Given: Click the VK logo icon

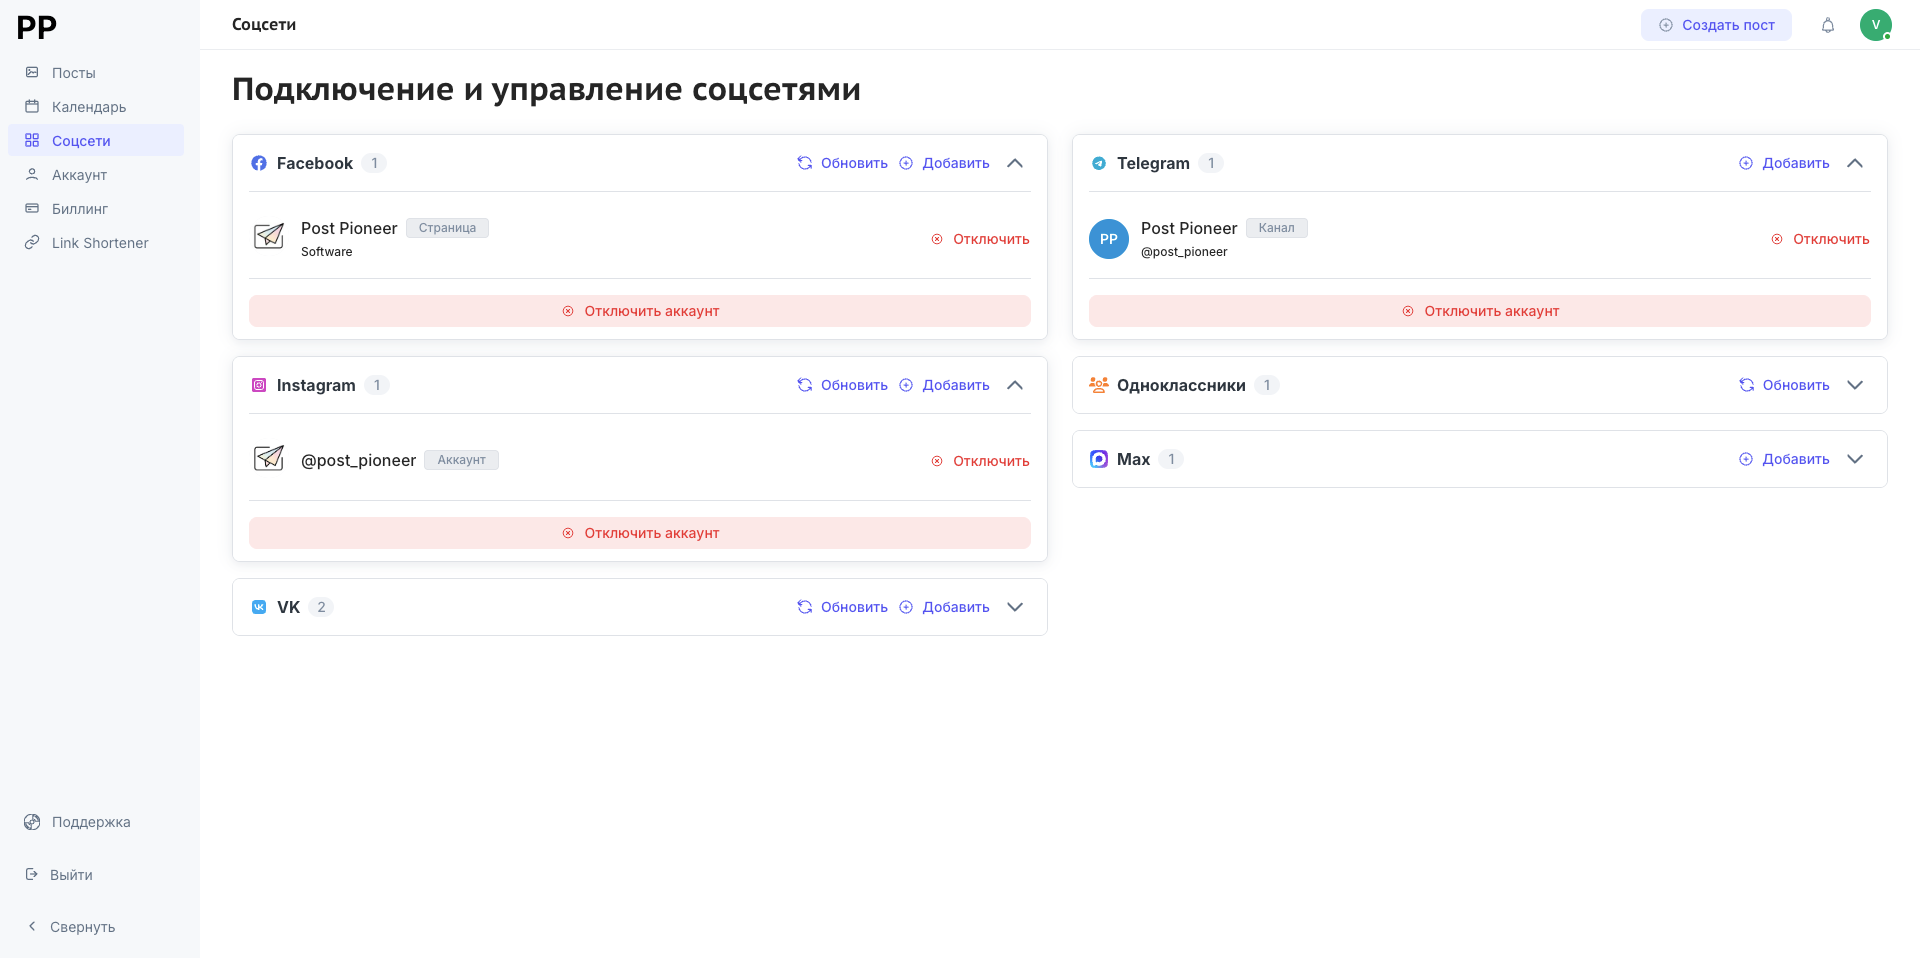Looking at the screenshot, I should (x=259, y=607).
